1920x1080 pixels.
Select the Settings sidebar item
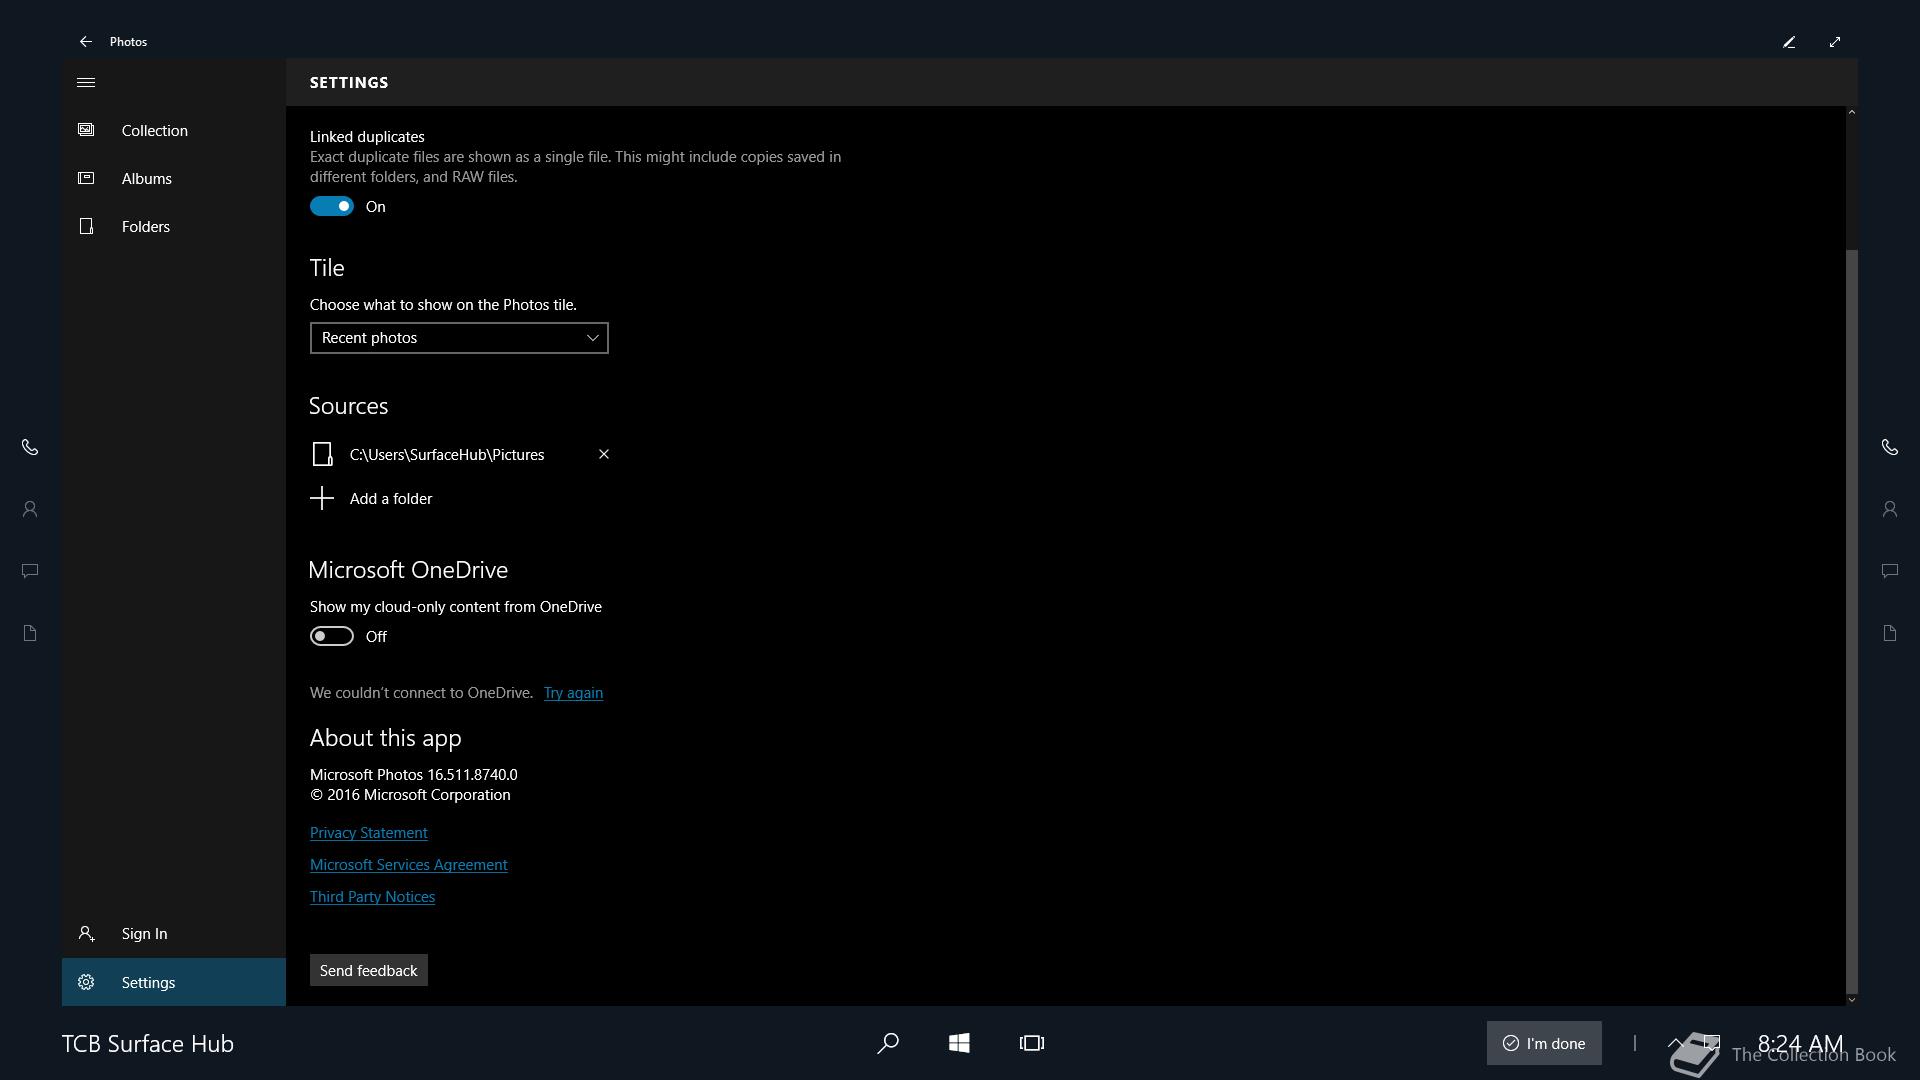[174, 982]
